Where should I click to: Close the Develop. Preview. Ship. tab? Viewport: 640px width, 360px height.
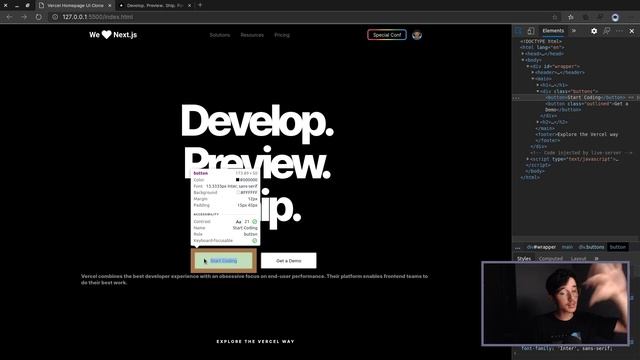(189, 6)
